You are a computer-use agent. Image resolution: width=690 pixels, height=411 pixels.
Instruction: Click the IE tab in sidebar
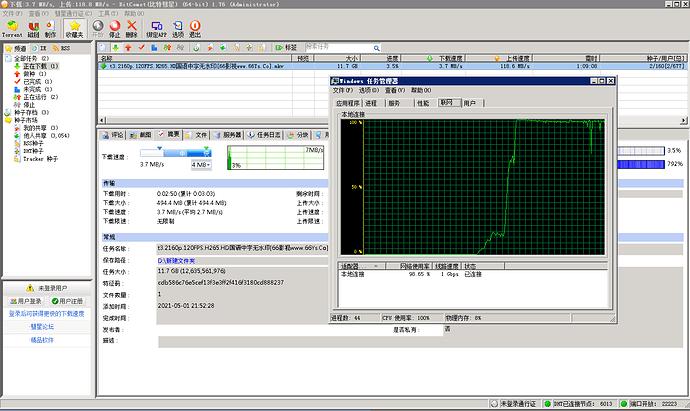point(39,48)
